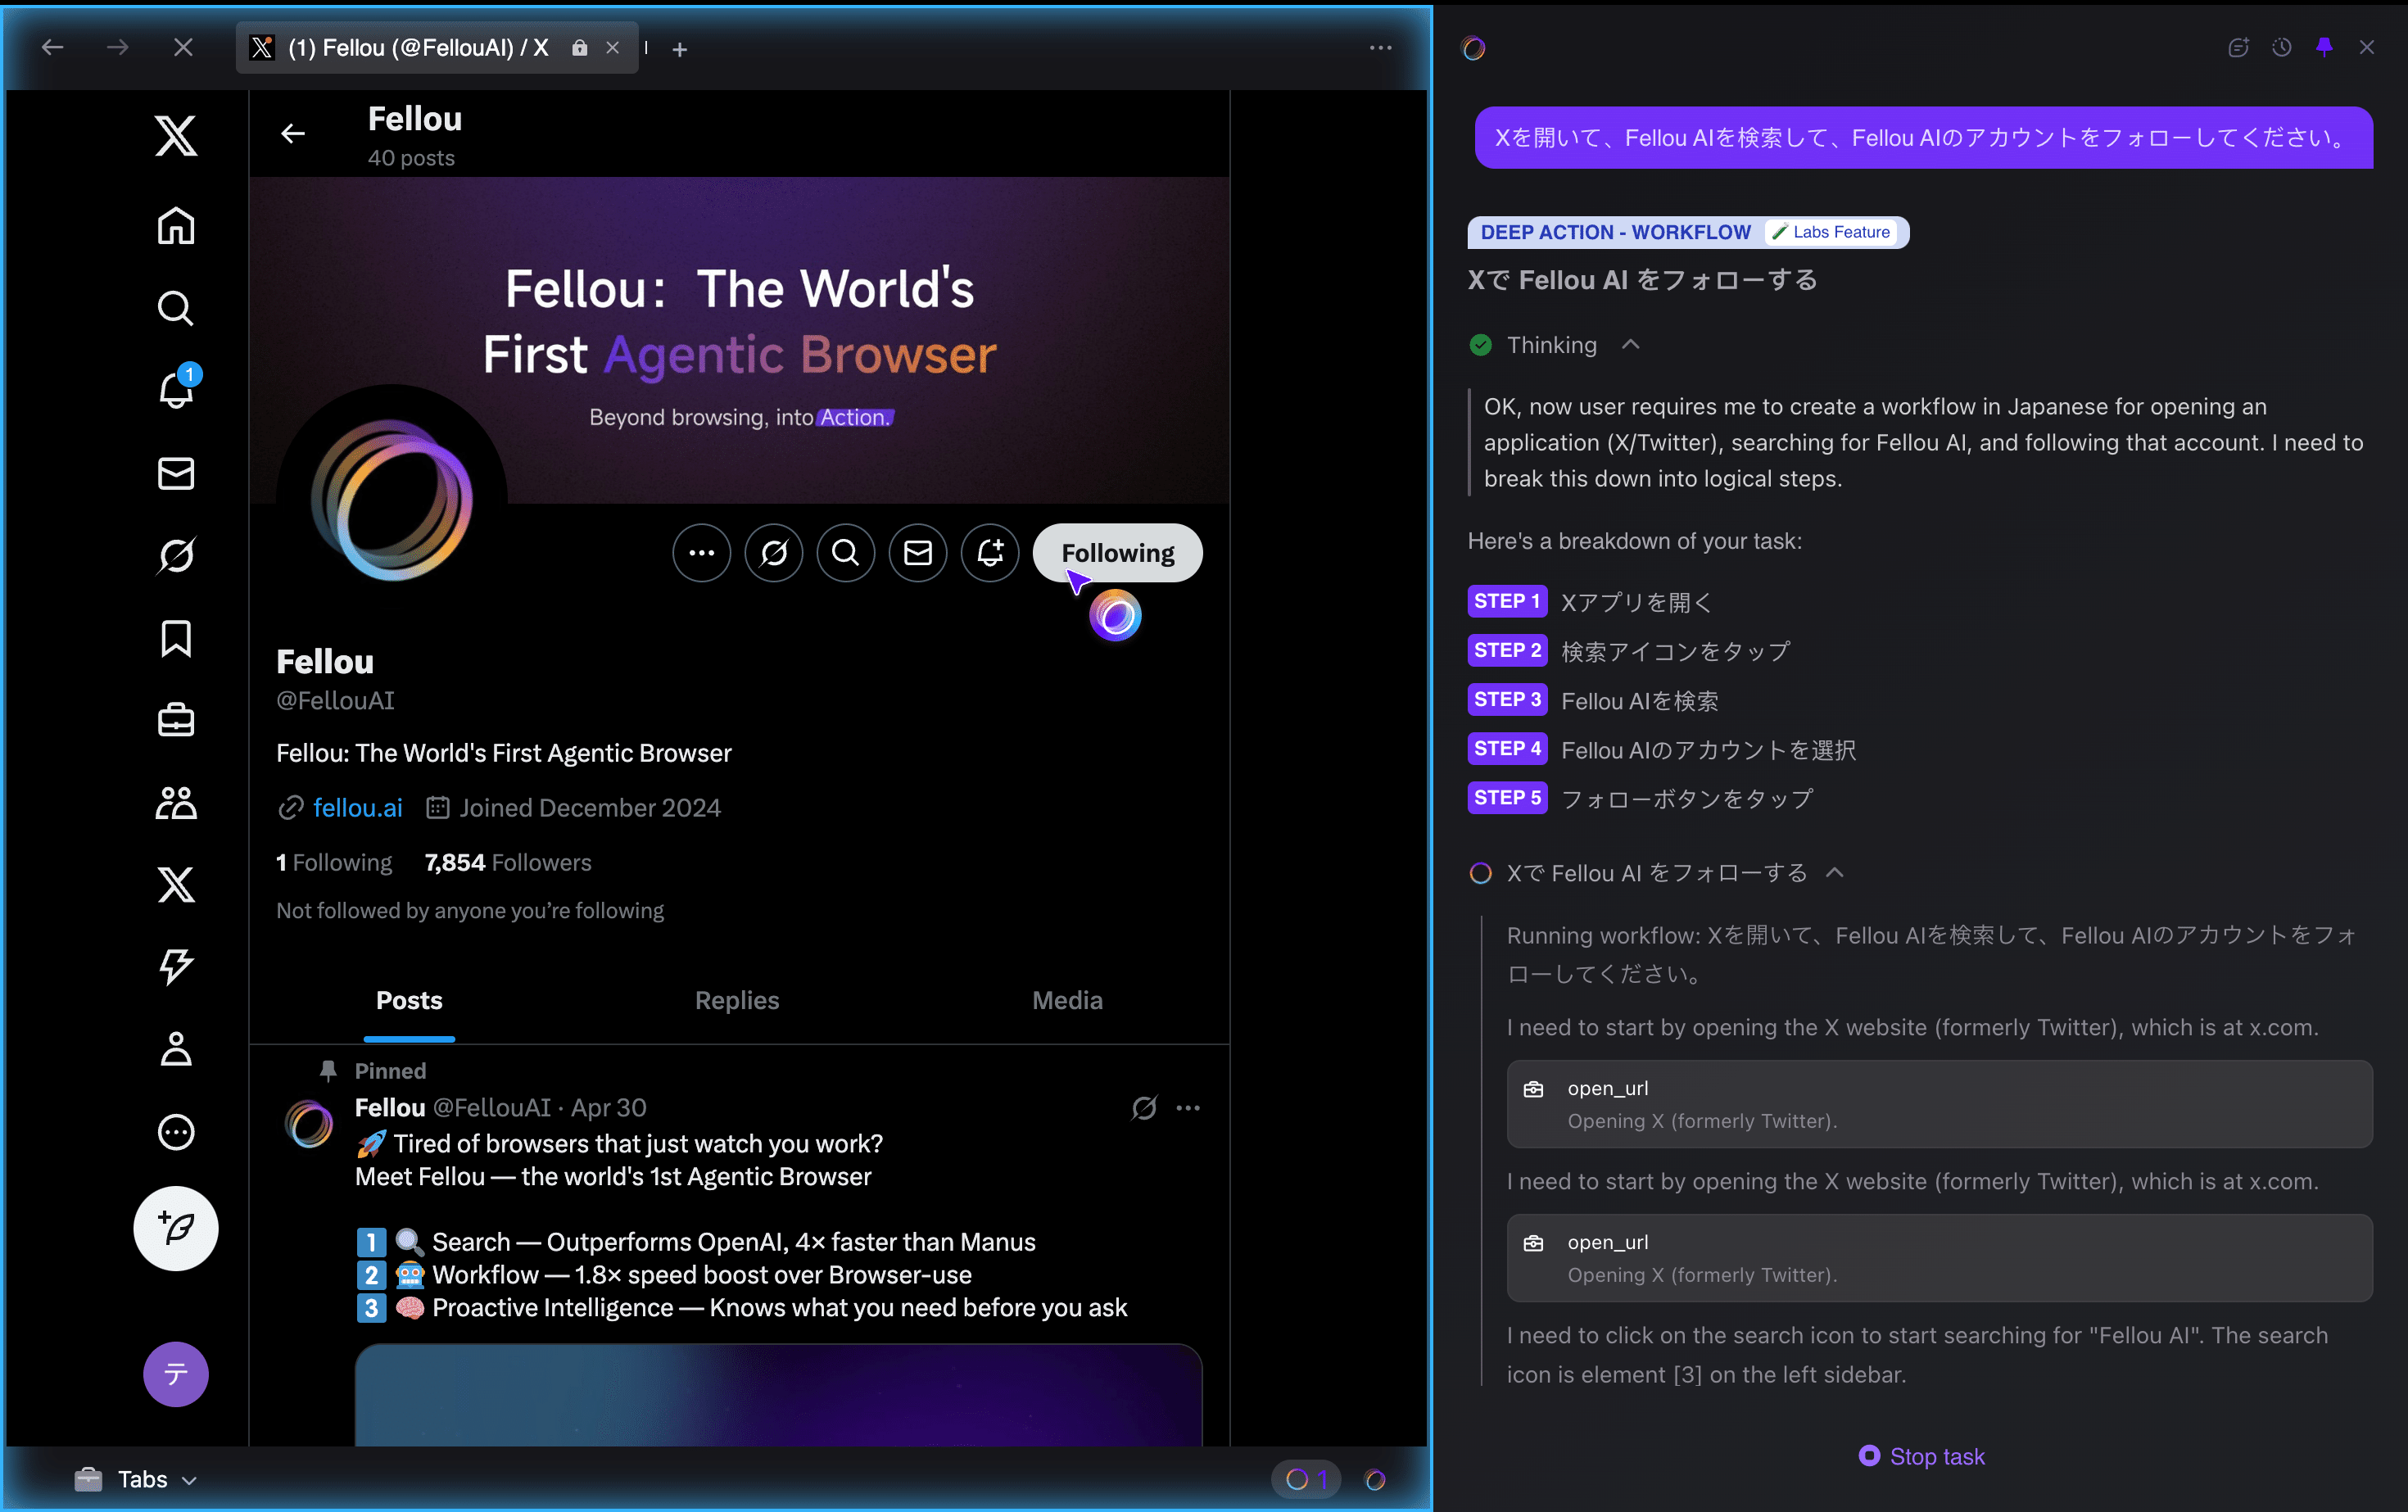Toggle post notifications bell for Fellou

(x=989, y=553)
